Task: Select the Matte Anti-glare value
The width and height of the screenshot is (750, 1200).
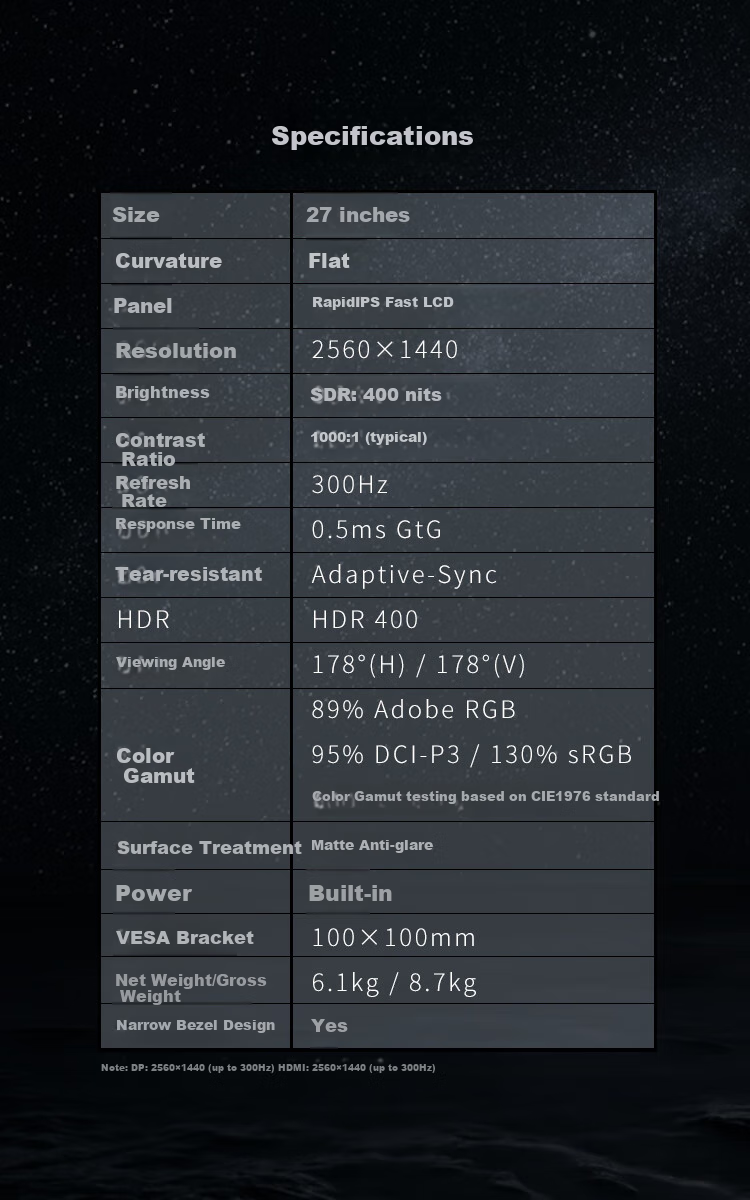Action: pyautogui.click(x=372, y=845)
